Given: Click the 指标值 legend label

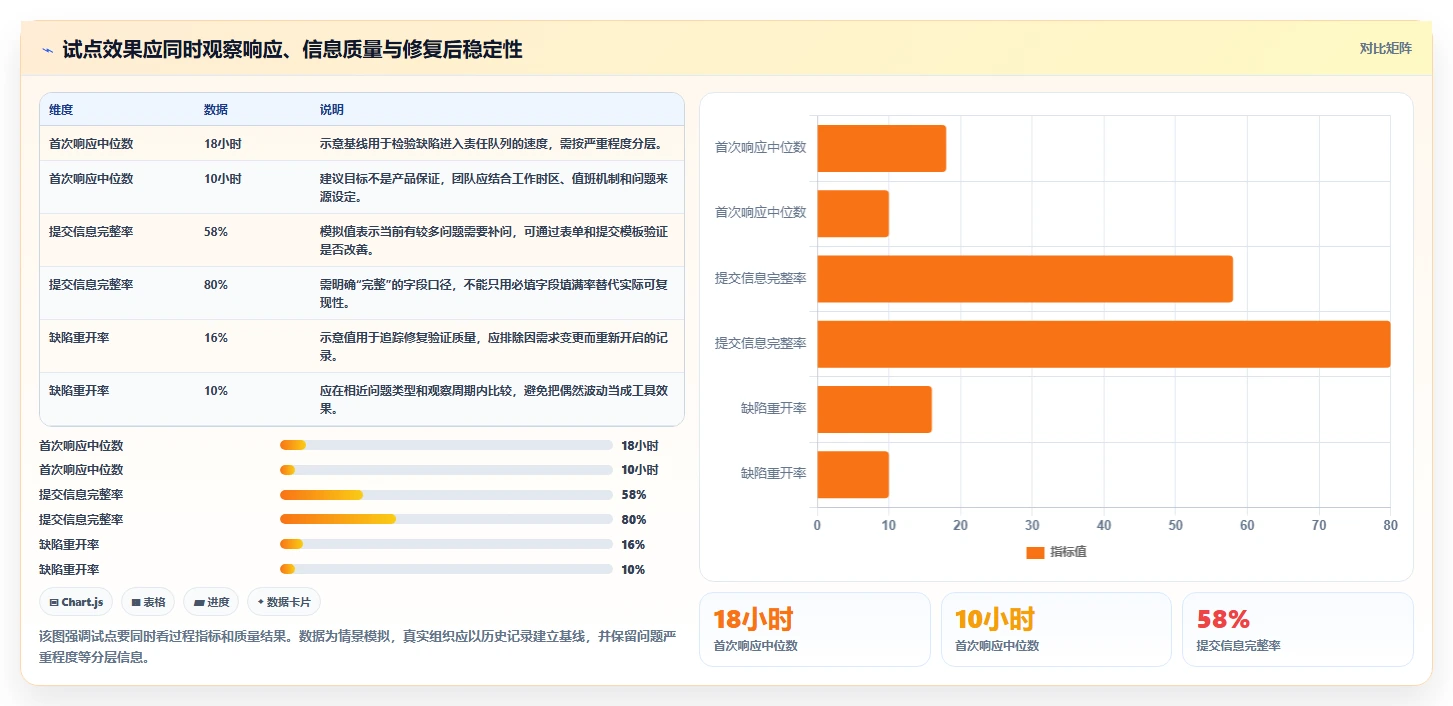Looking at the screenshot, I should coord(1068,553).
